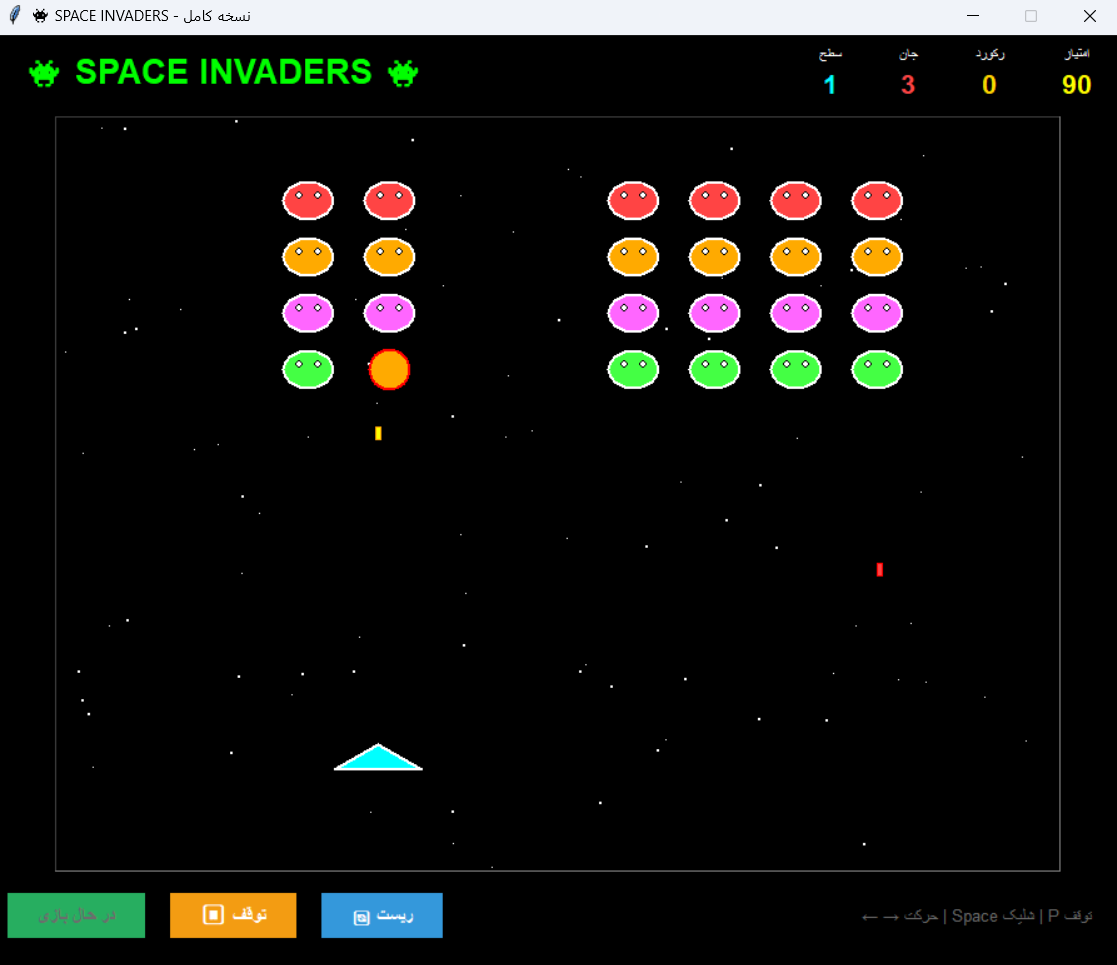Screen dimensions: 1117x965
Task: Click the green invader in the rightmost column
Action: pos(877,369)
